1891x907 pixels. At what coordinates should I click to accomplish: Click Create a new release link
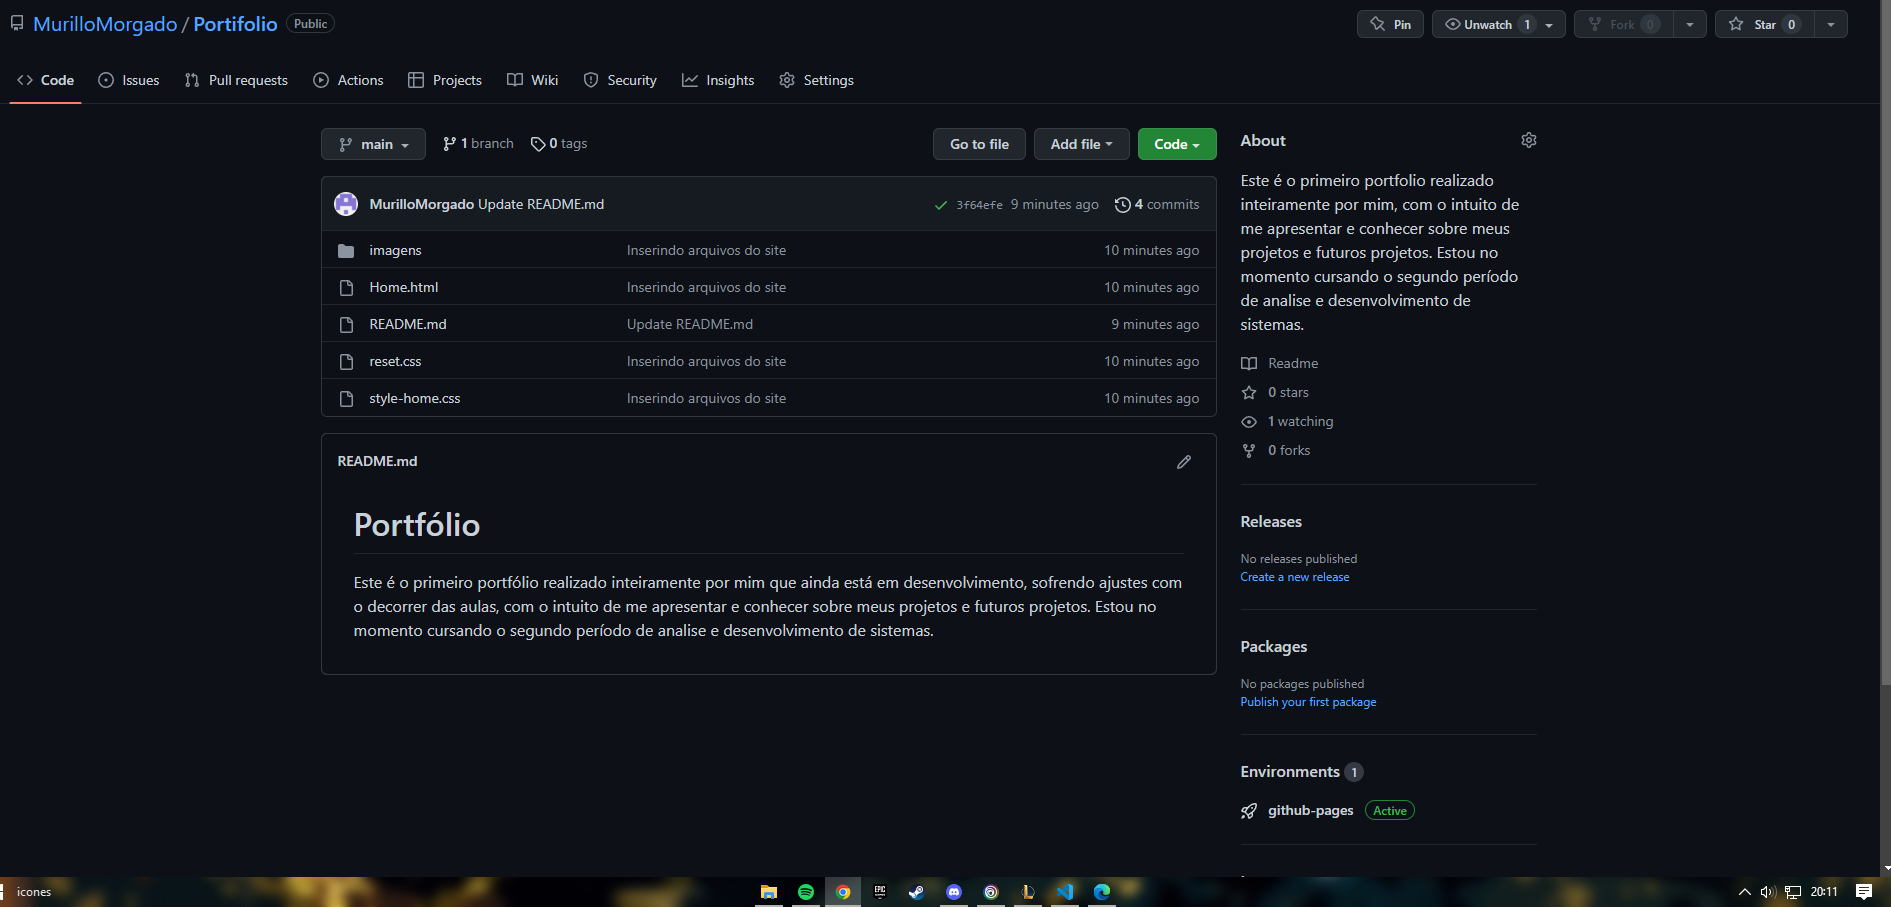tap(1295, 577)
